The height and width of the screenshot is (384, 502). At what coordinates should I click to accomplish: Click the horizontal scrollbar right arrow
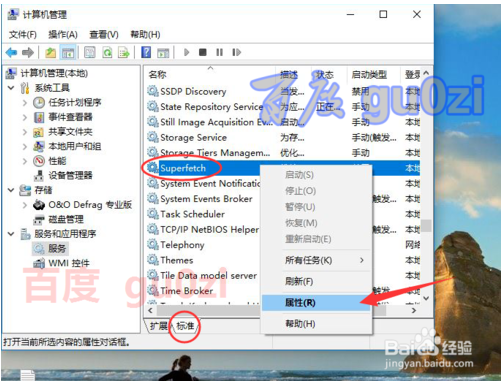click(414, 311)
